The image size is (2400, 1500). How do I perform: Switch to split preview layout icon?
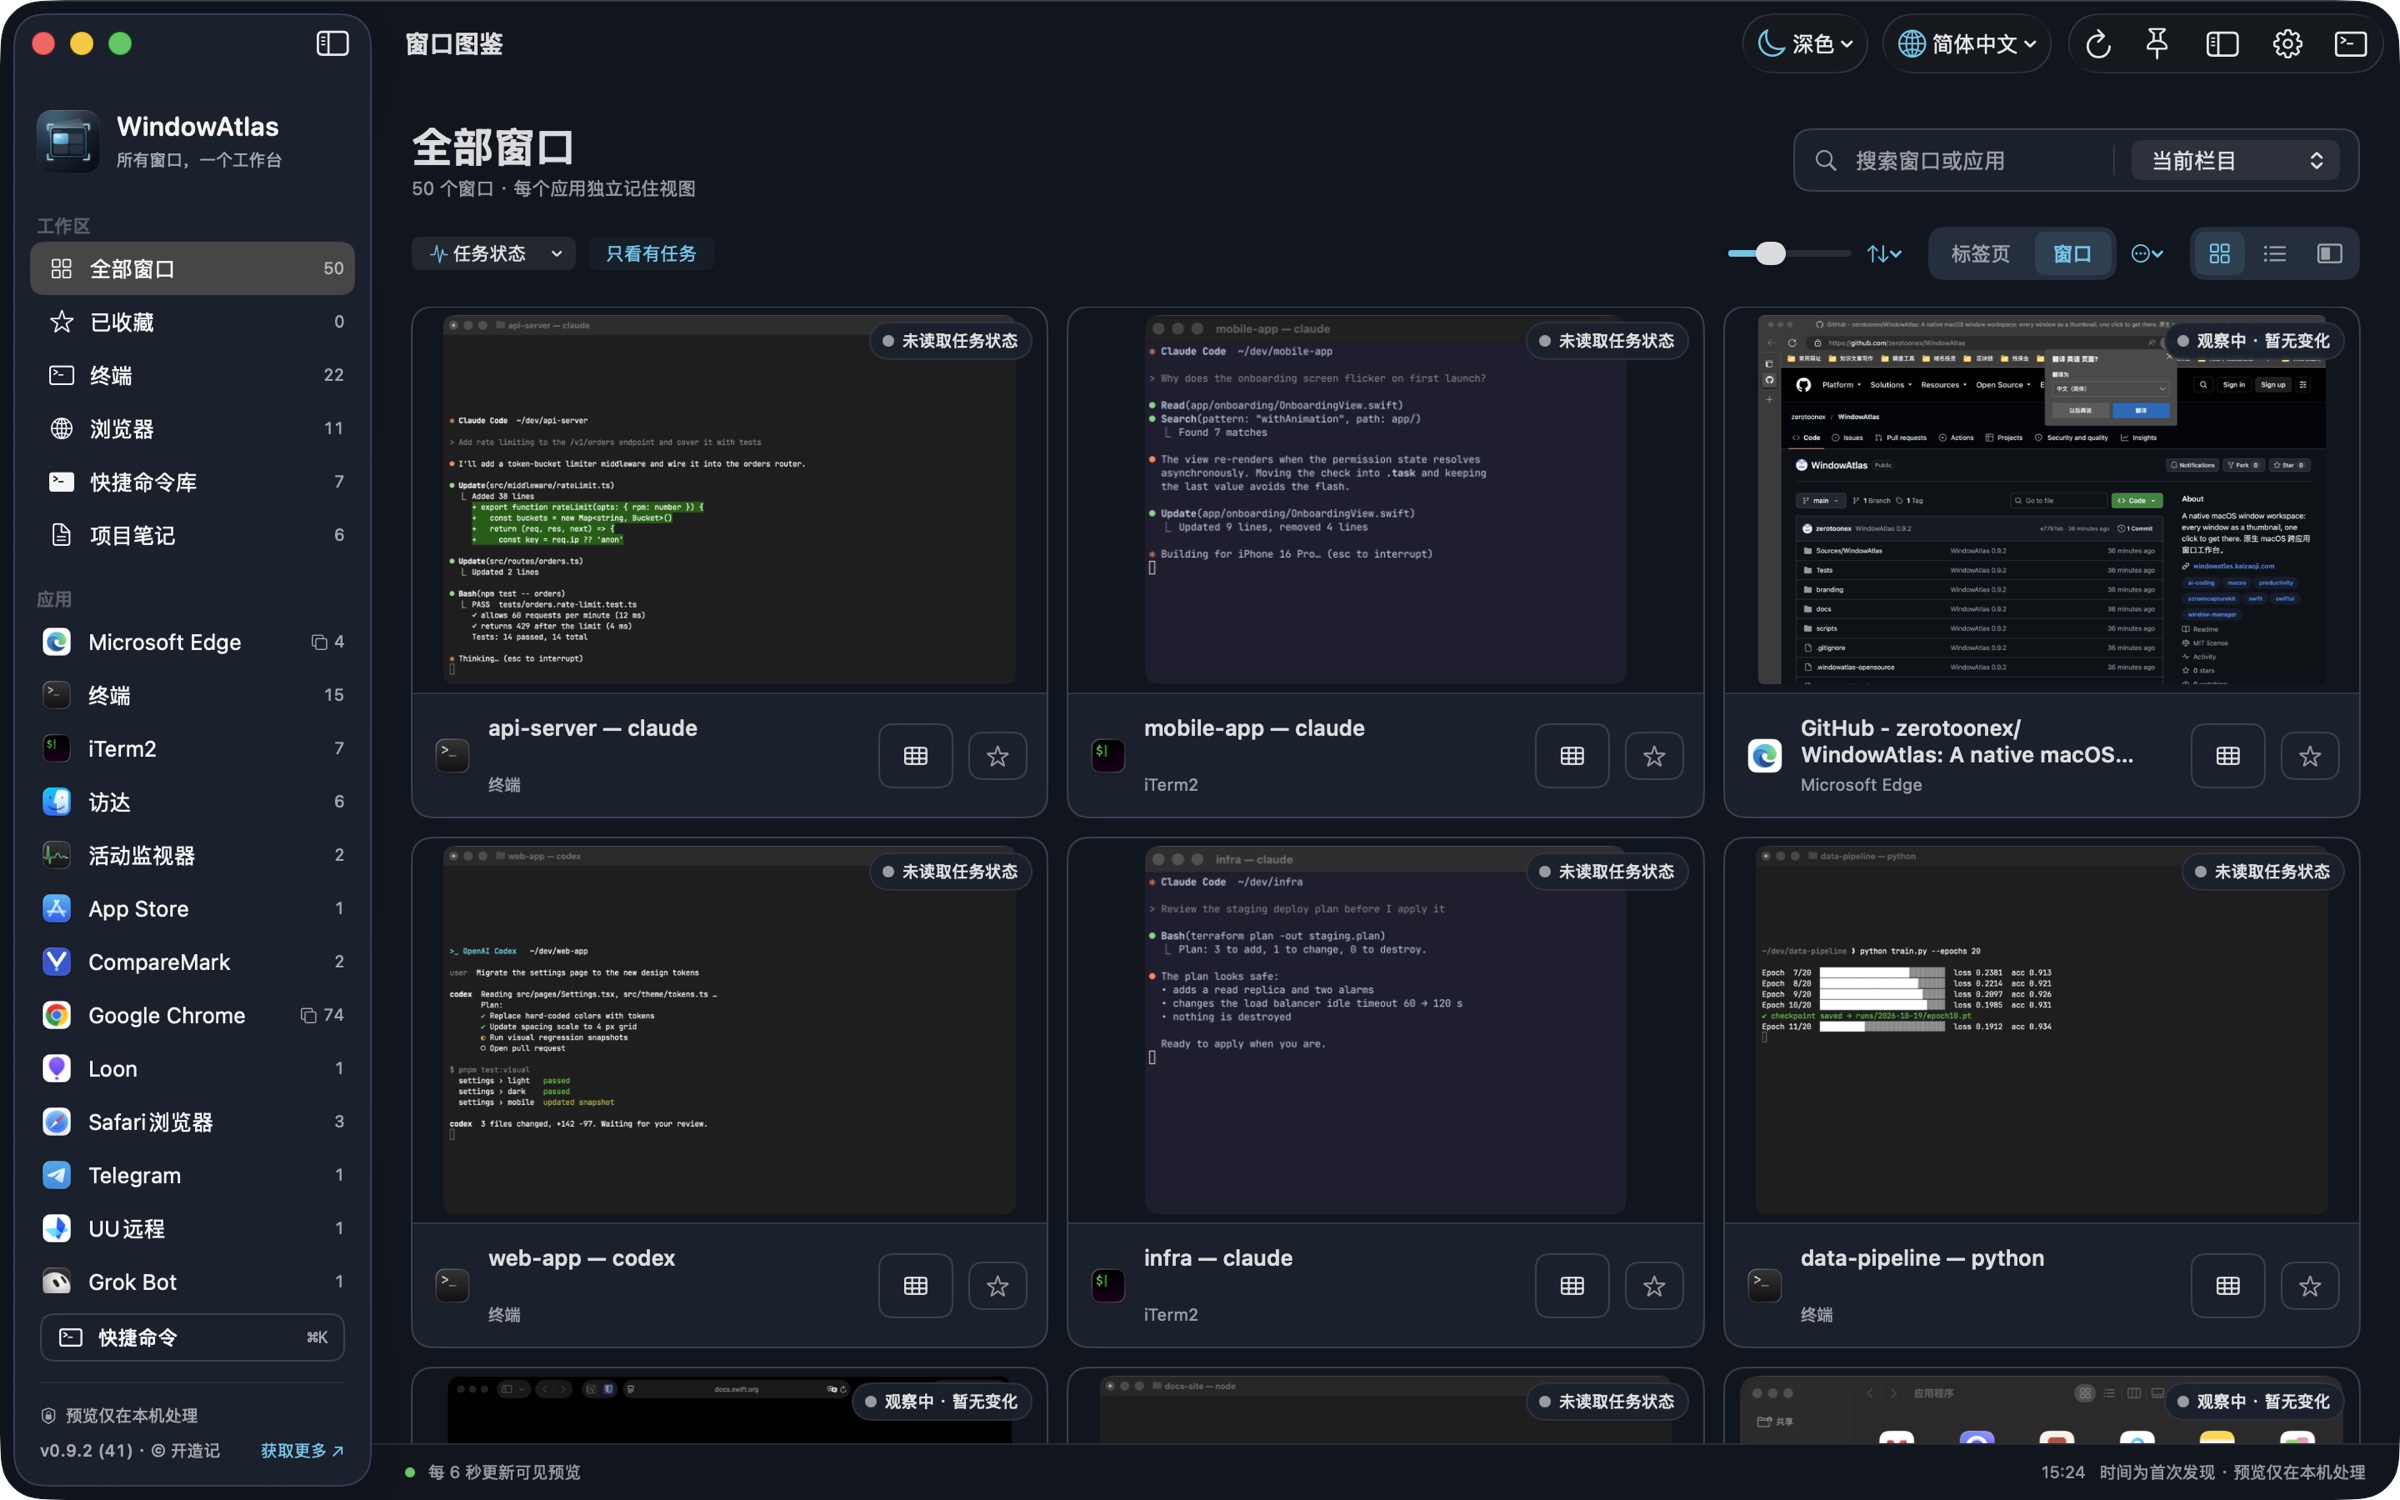[x=2329, y=254]
